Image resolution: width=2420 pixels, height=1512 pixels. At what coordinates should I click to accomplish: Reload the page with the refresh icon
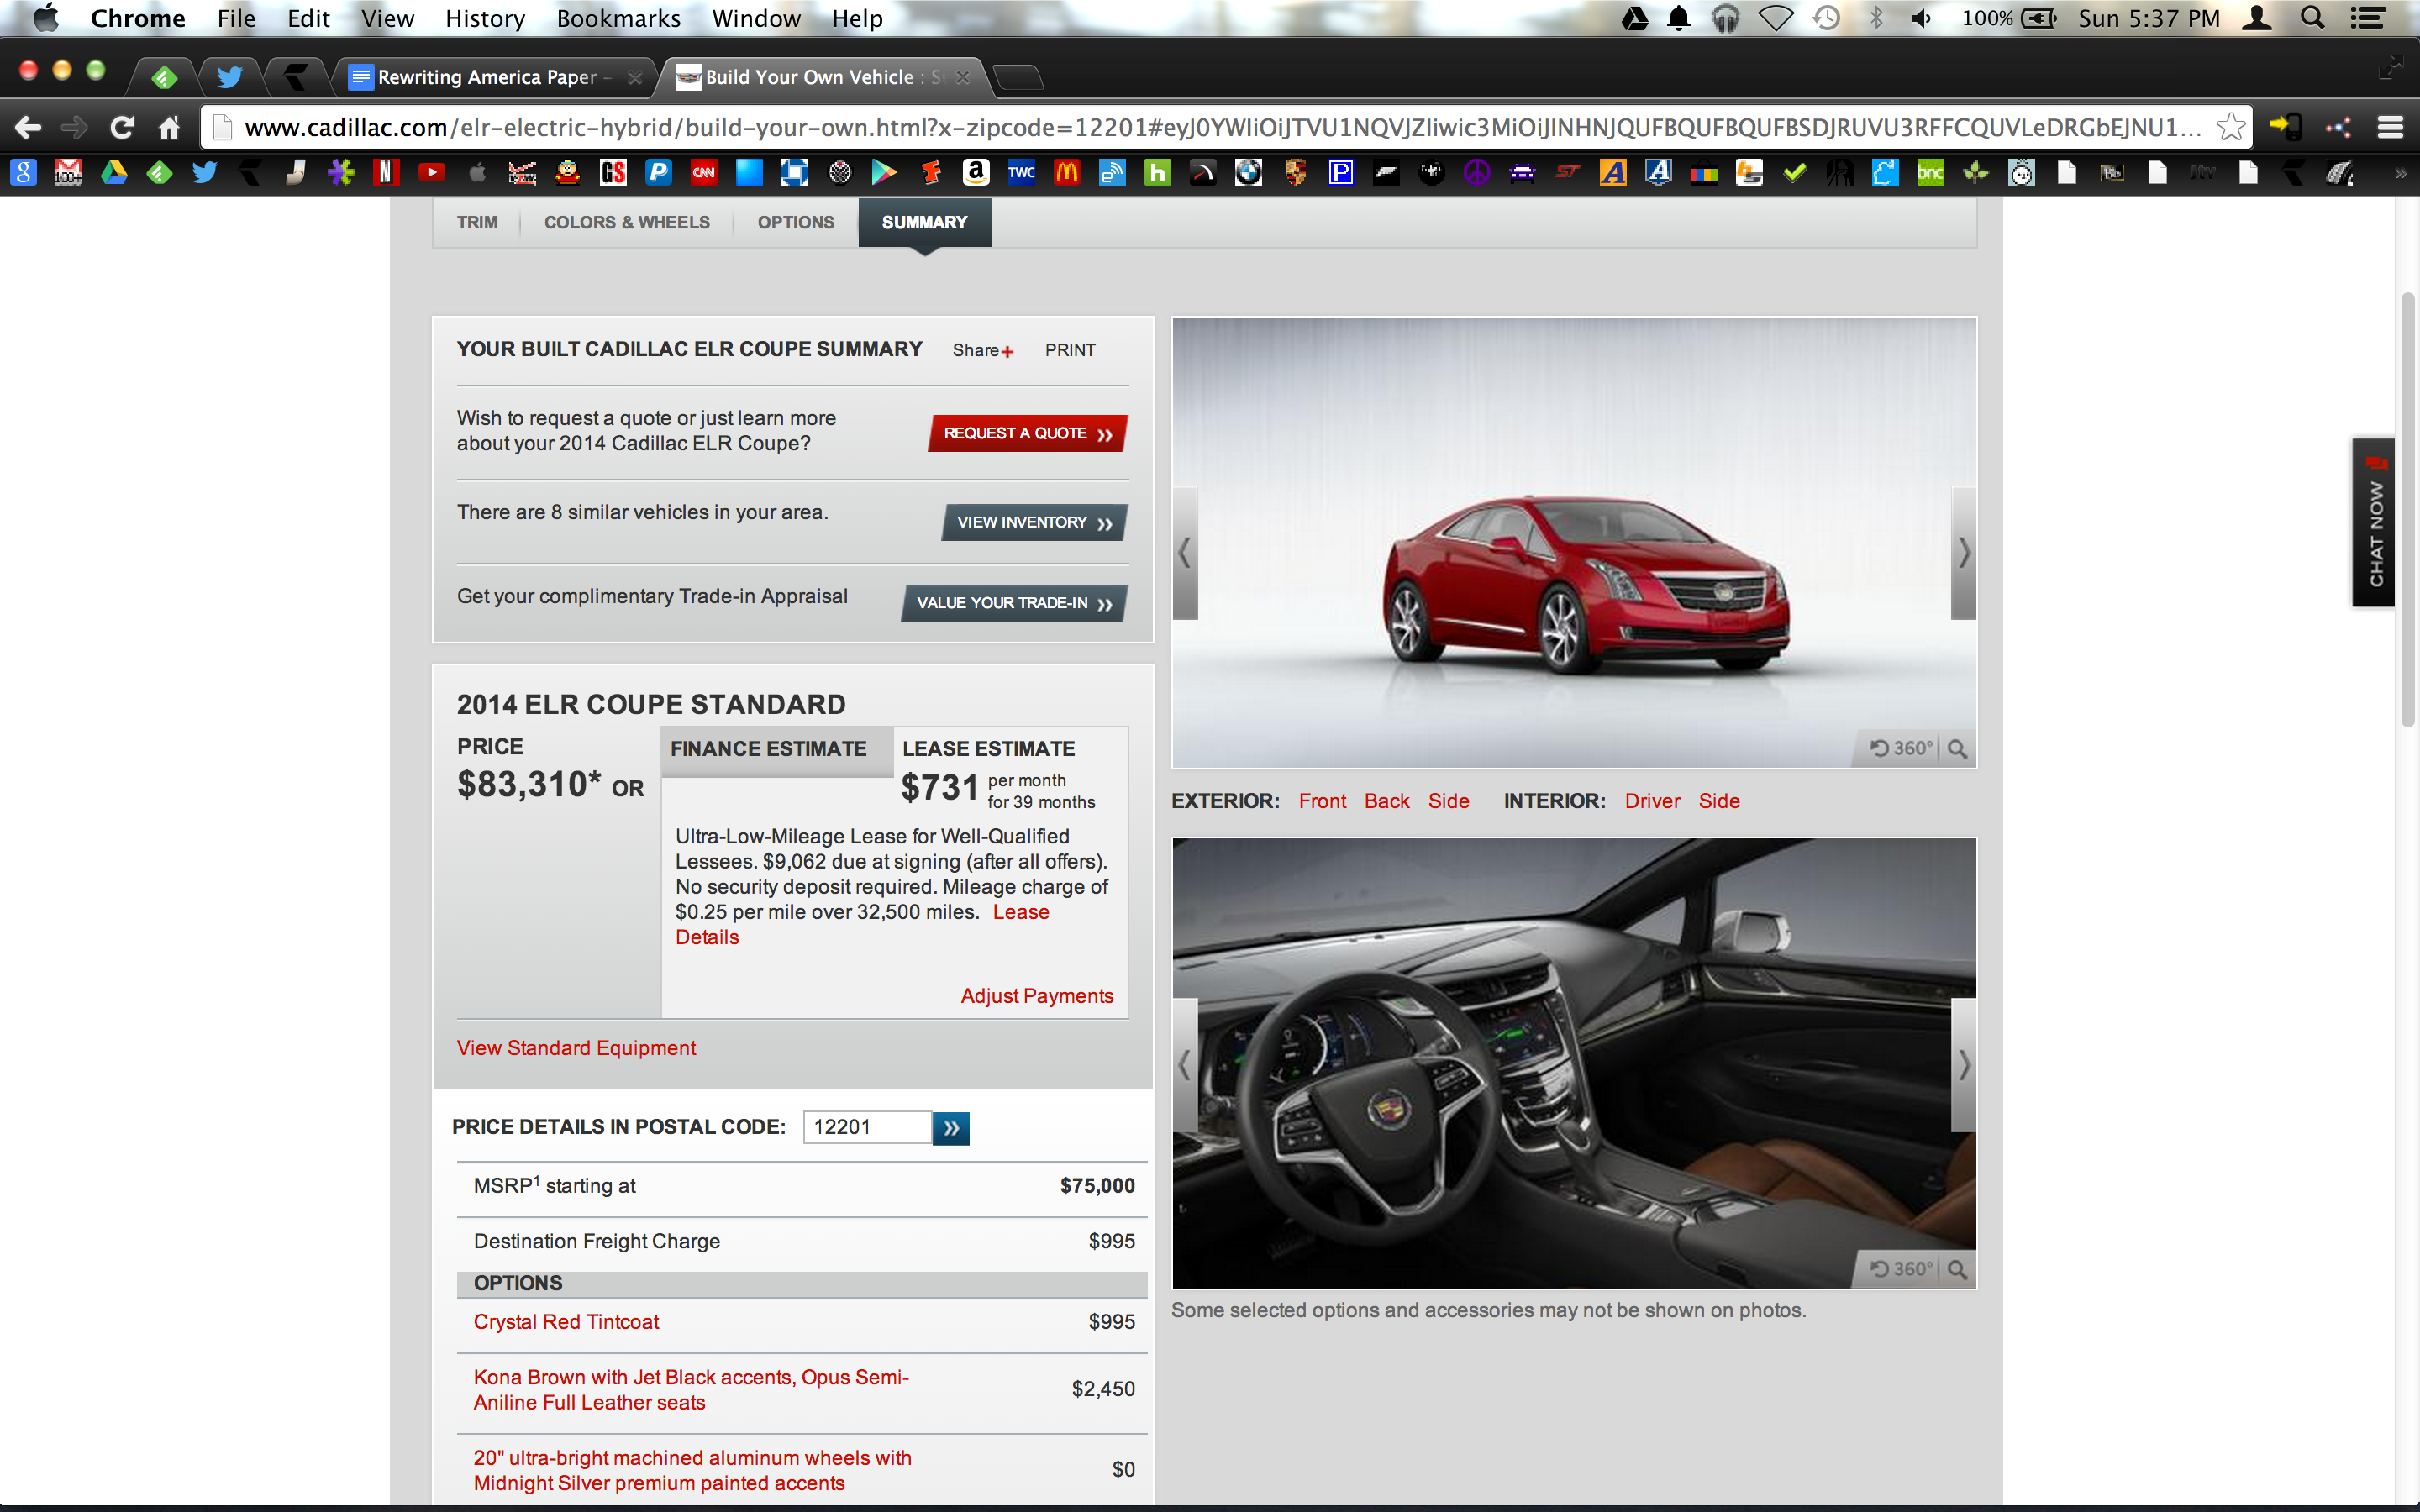121,128
